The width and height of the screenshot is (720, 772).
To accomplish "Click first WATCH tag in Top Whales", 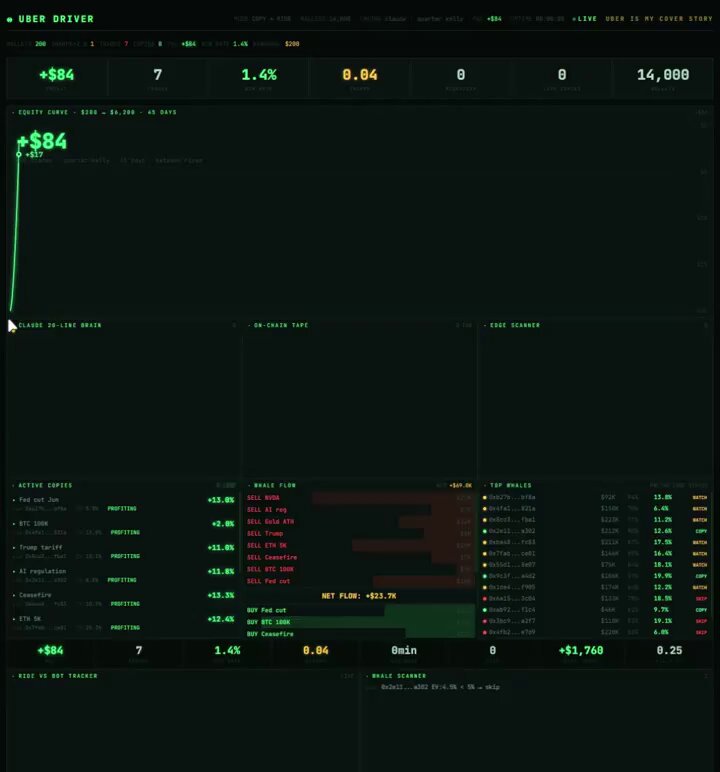I will click(x=699, y=497).
